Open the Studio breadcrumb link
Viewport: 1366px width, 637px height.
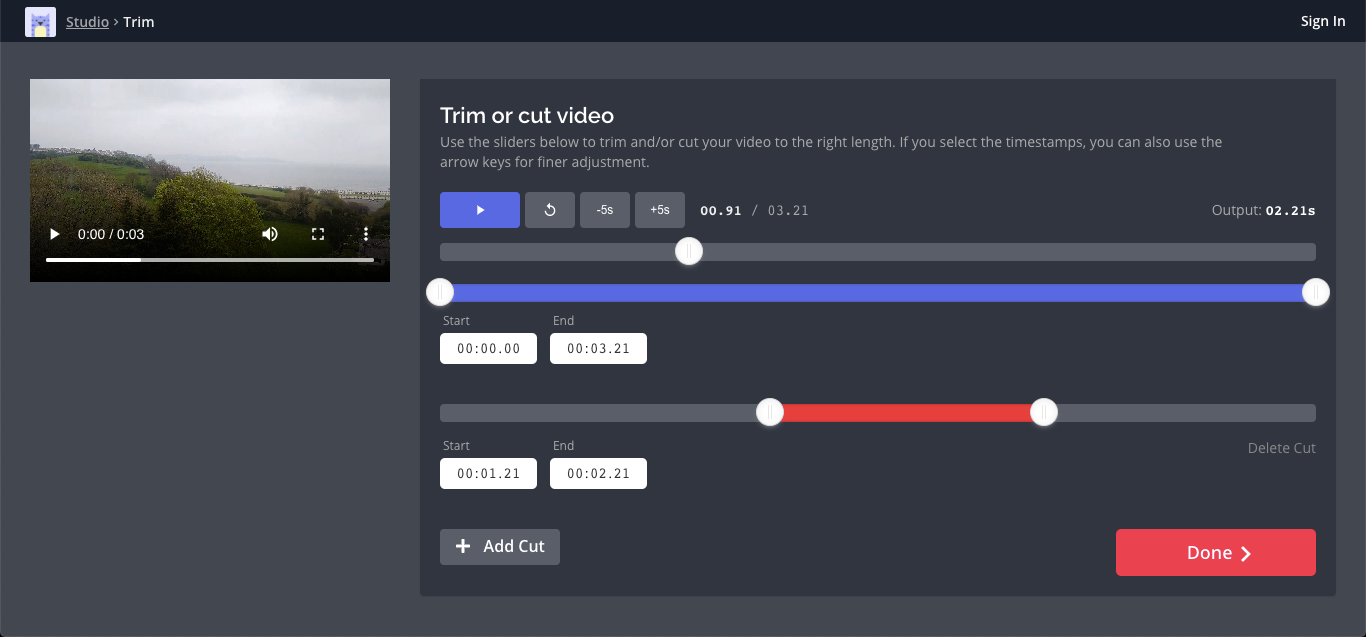(x=87, y=21)
